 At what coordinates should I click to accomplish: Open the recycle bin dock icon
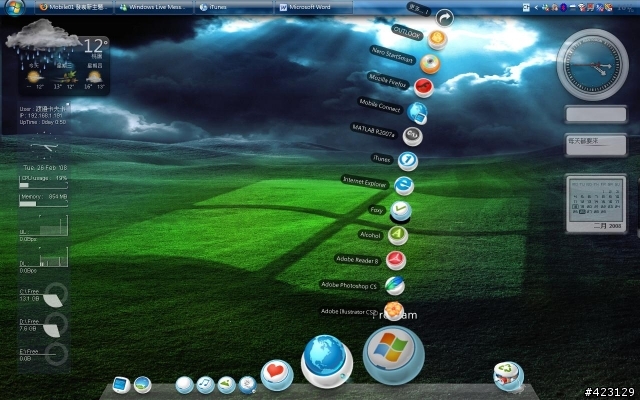click(x=508, y=376)
